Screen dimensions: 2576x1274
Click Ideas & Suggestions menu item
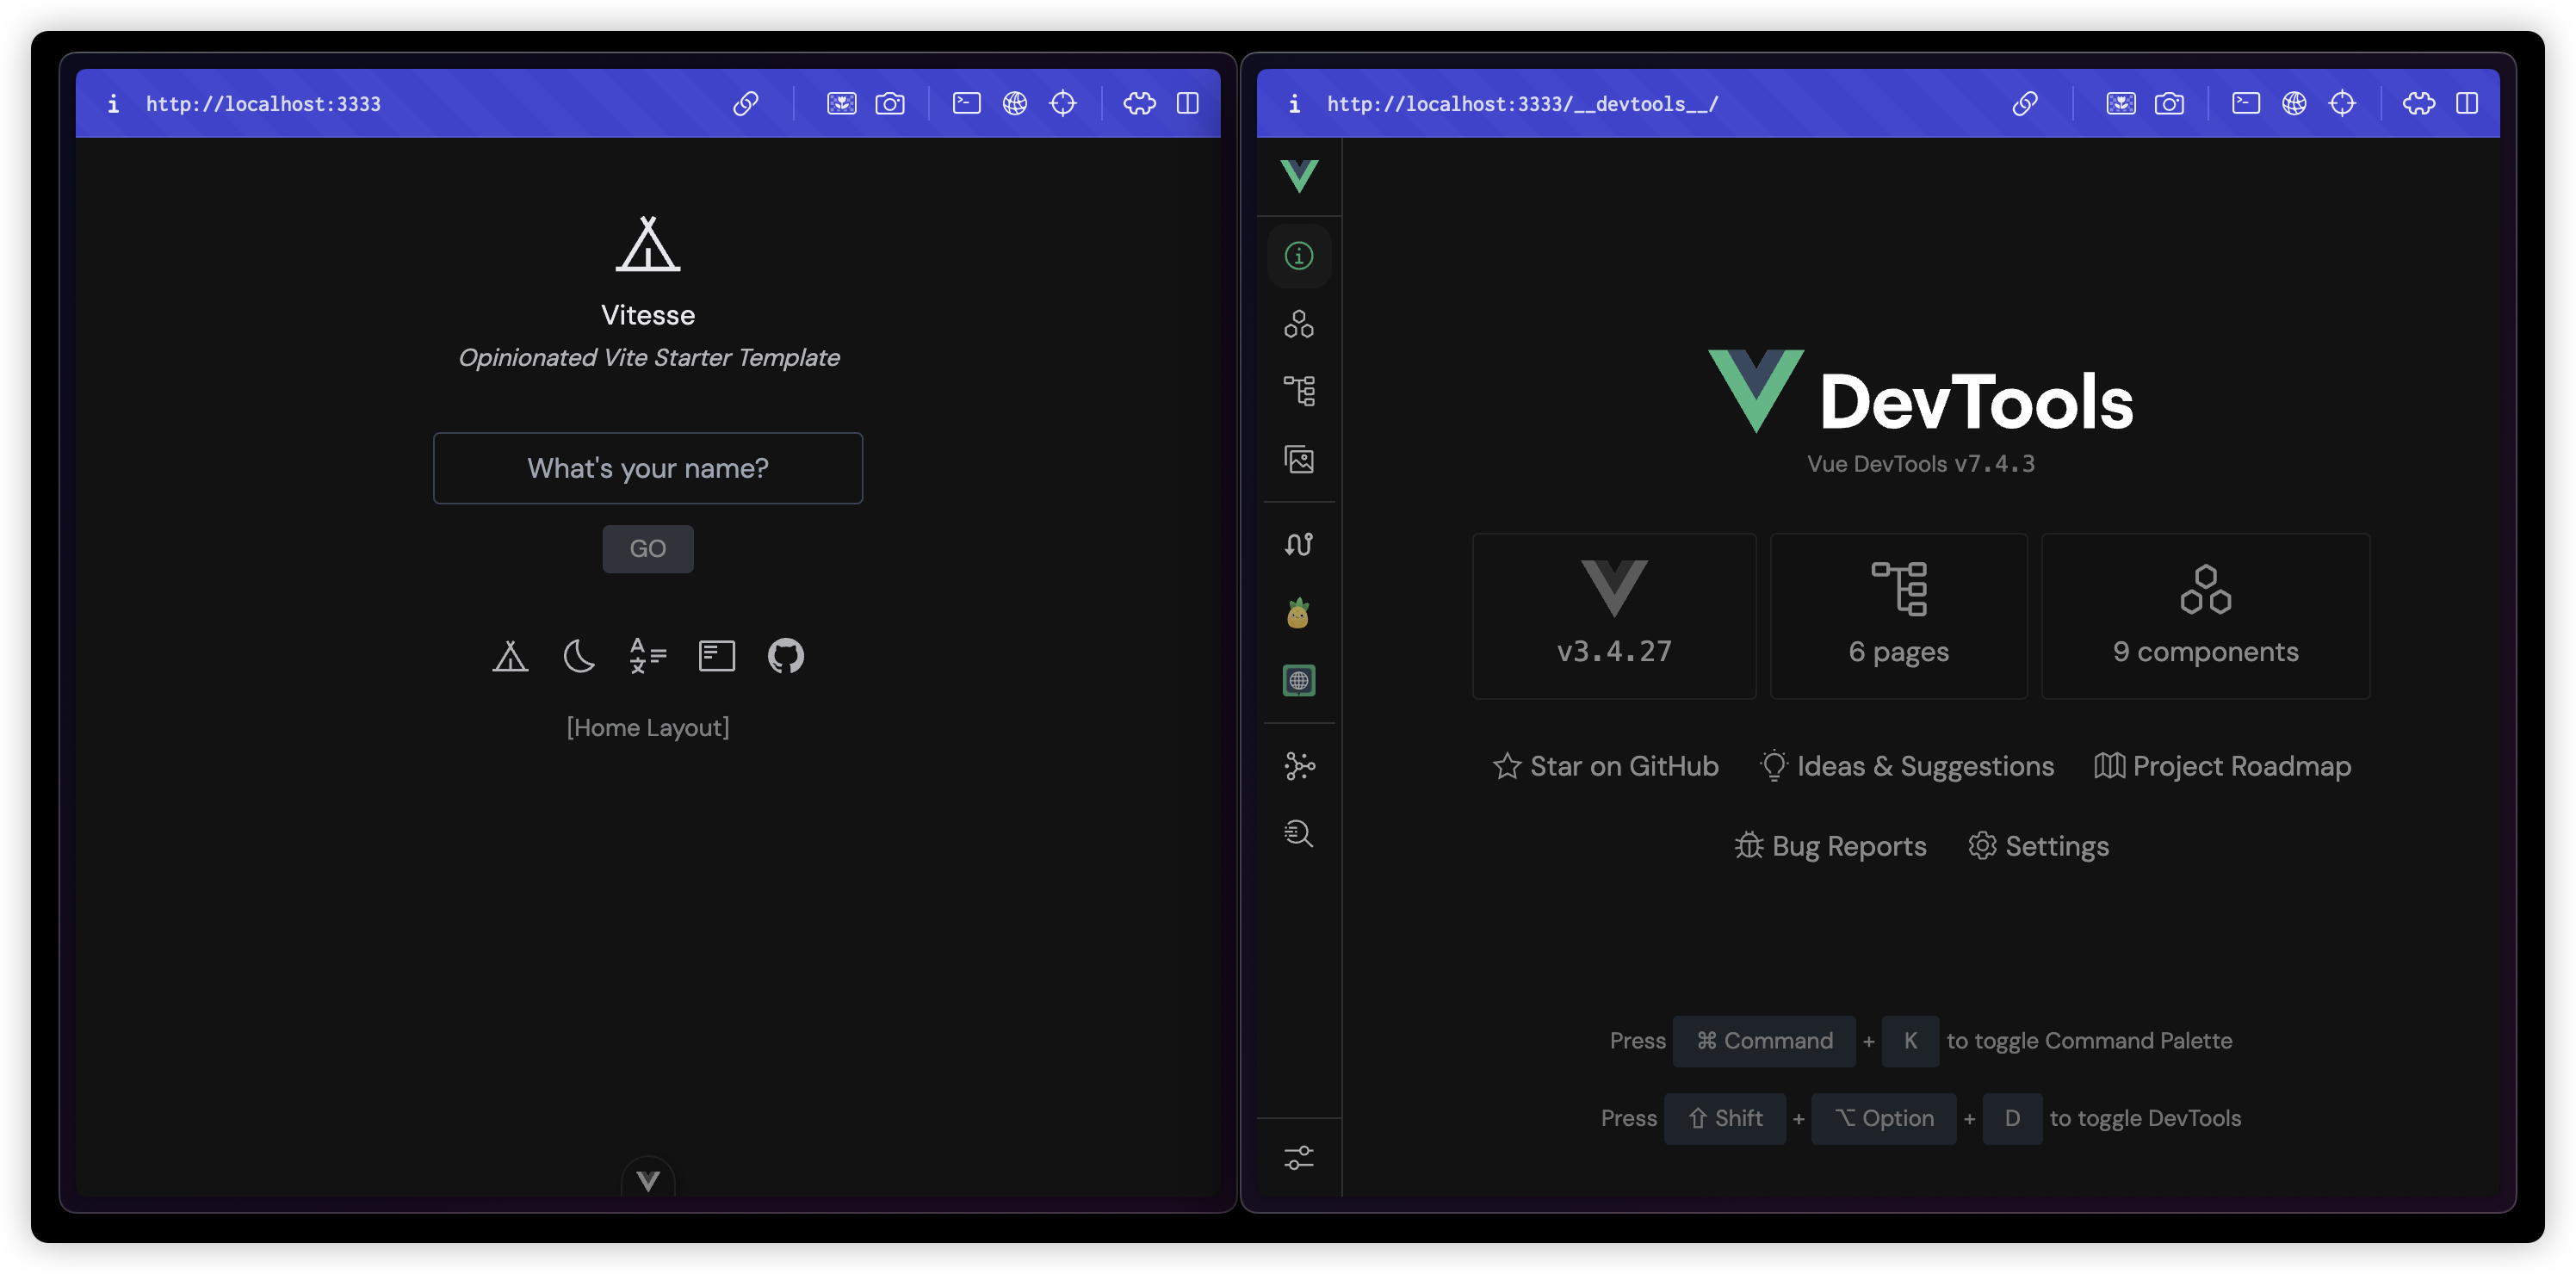coord(1909,767)
